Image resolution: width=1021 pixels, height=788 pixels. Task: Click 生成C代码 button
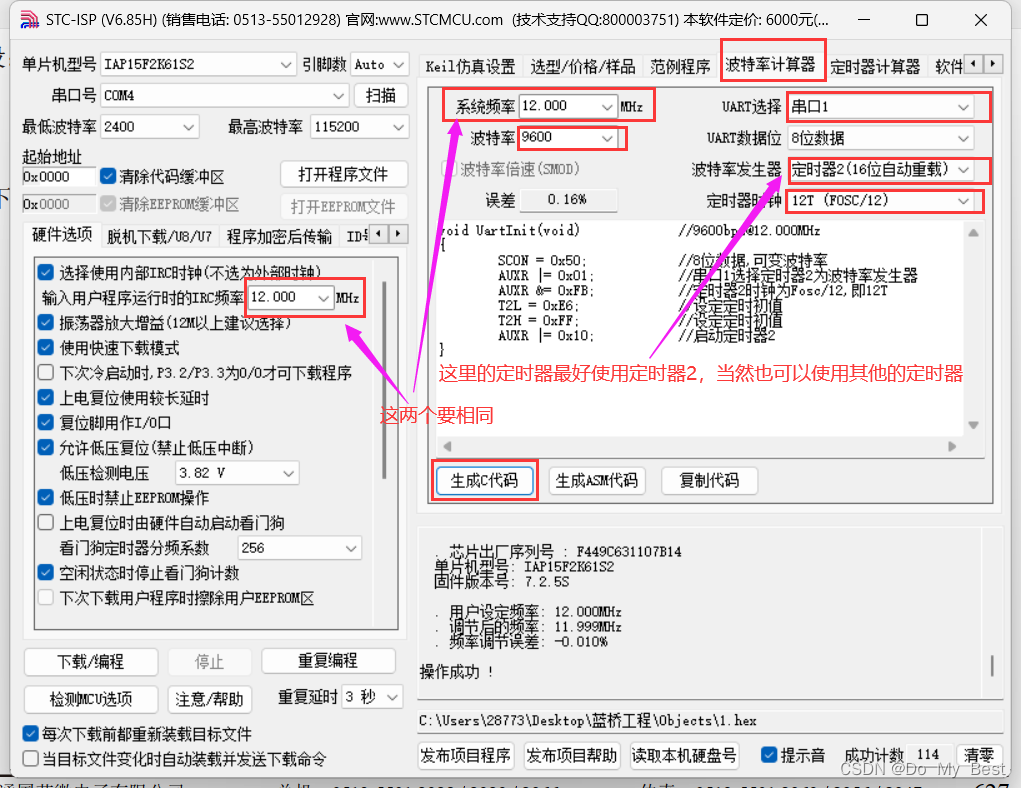(x=484, y=481)
